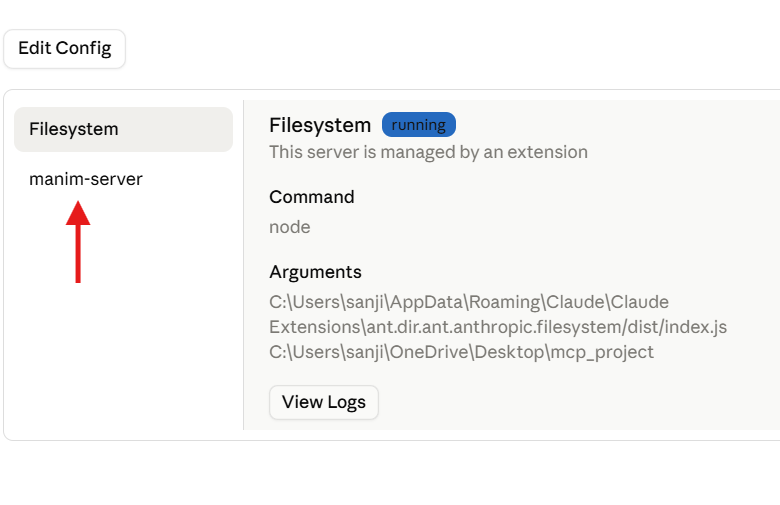This screenshot has height=505, width=780.
Task: Click the Desktop\mcp_project path argument
Action: tap(461, 352)
